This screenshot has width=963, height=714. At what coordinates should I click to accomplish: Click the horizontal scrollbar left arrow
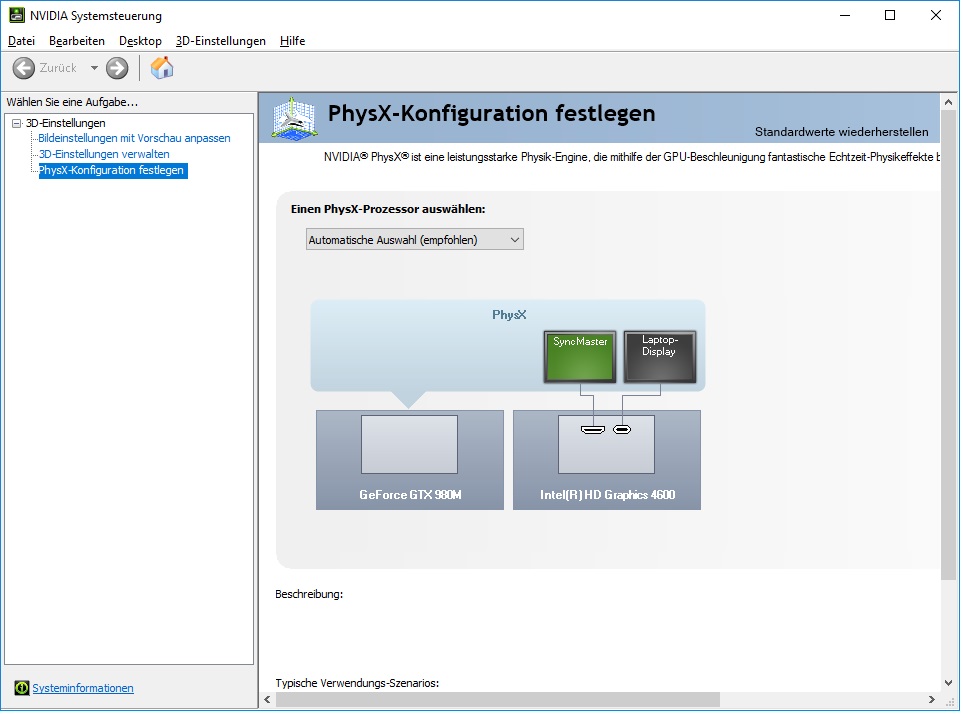click(267, 699)
